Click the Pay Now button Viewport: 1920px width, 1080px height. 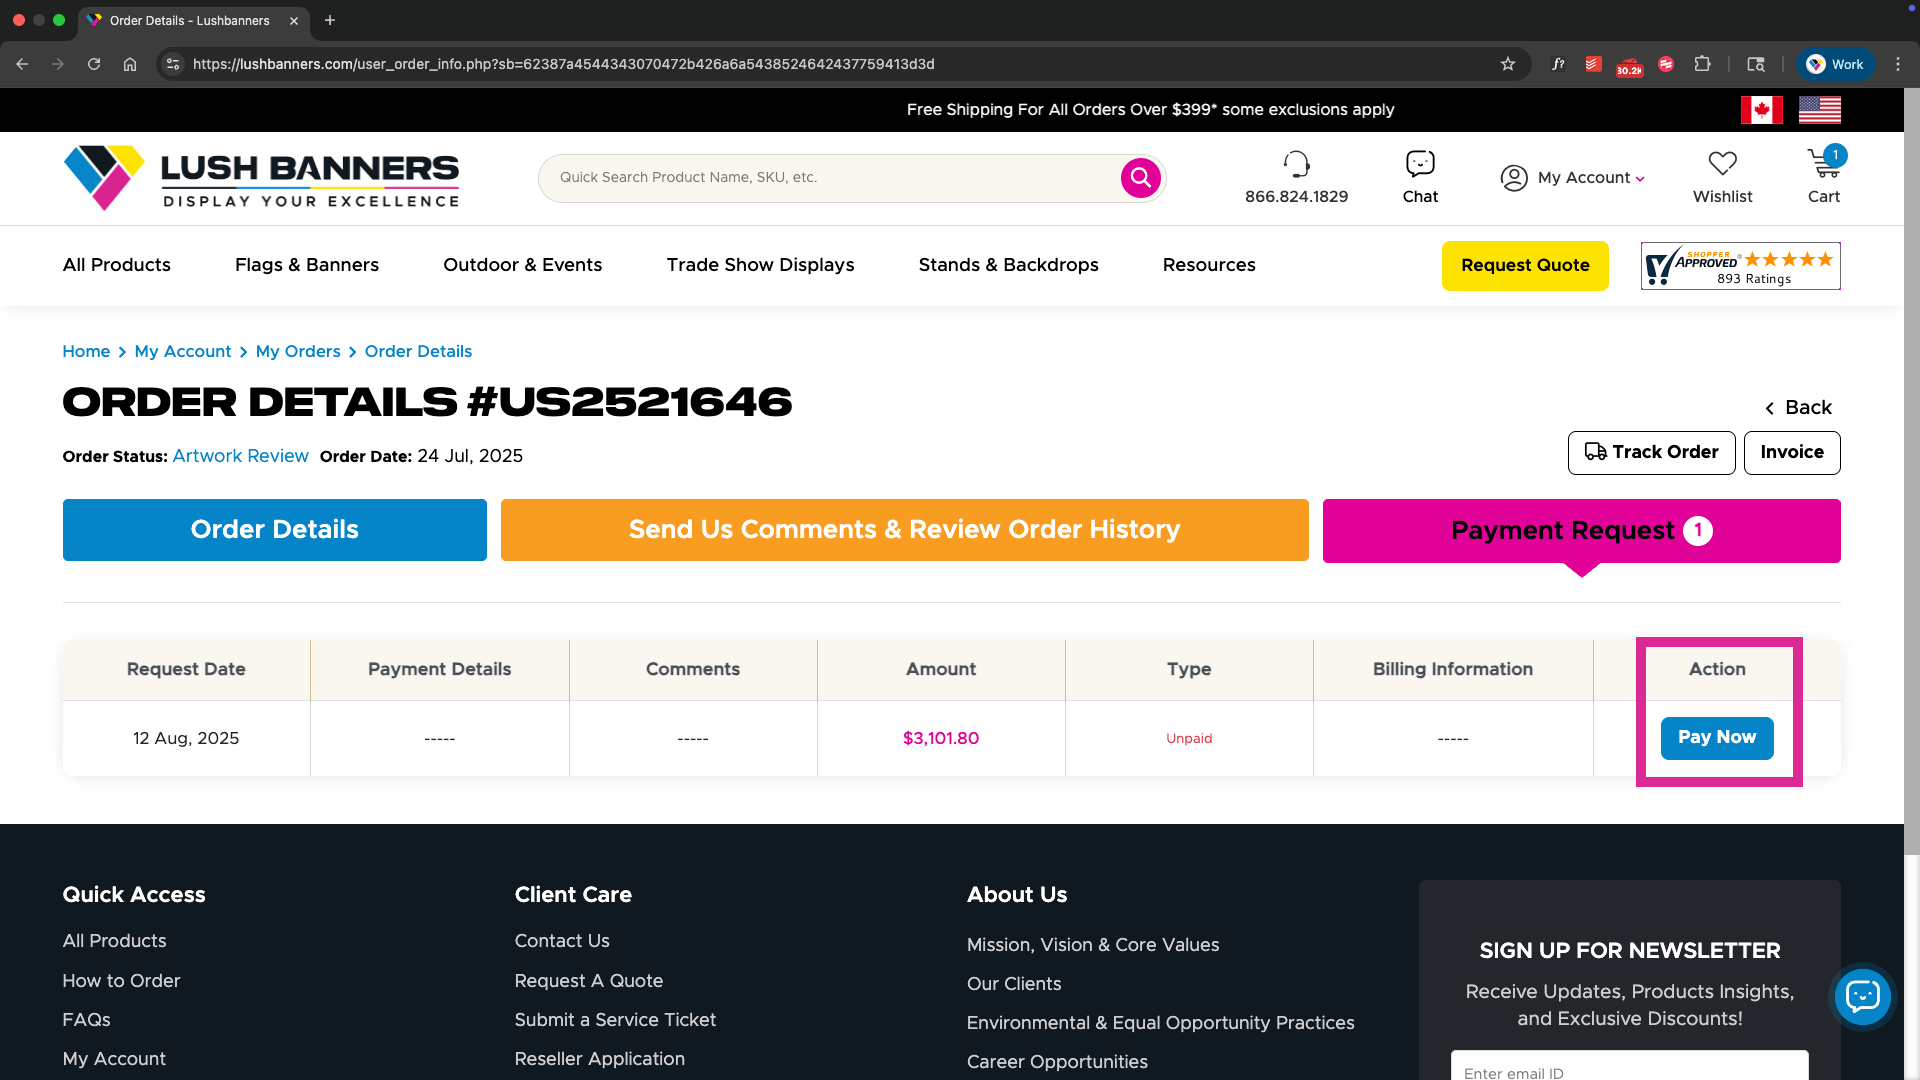[1716, 738]
